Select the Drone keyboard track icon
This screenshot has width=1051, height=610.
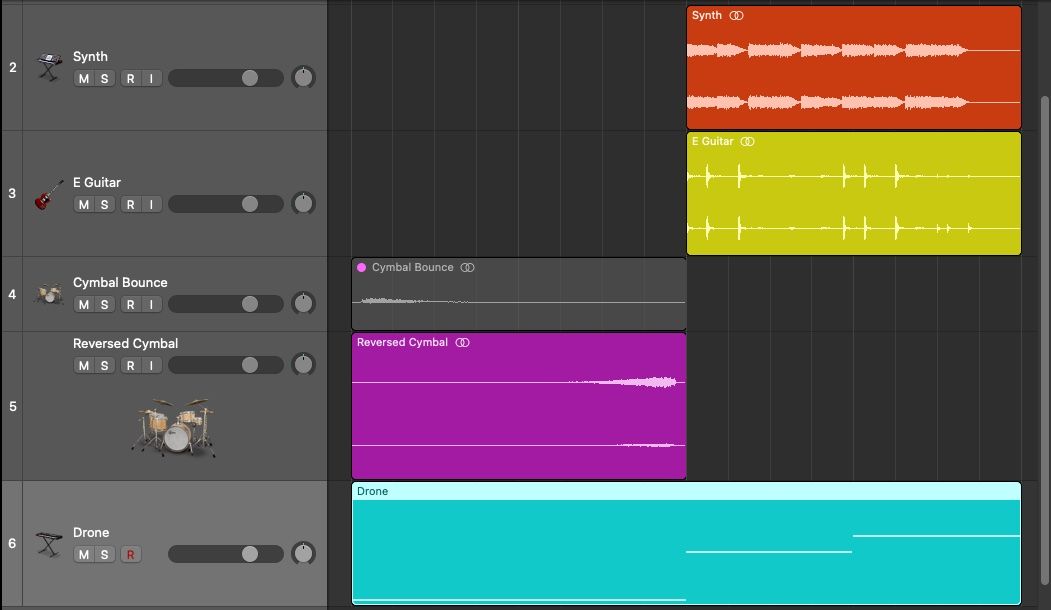tap(48, 543)
